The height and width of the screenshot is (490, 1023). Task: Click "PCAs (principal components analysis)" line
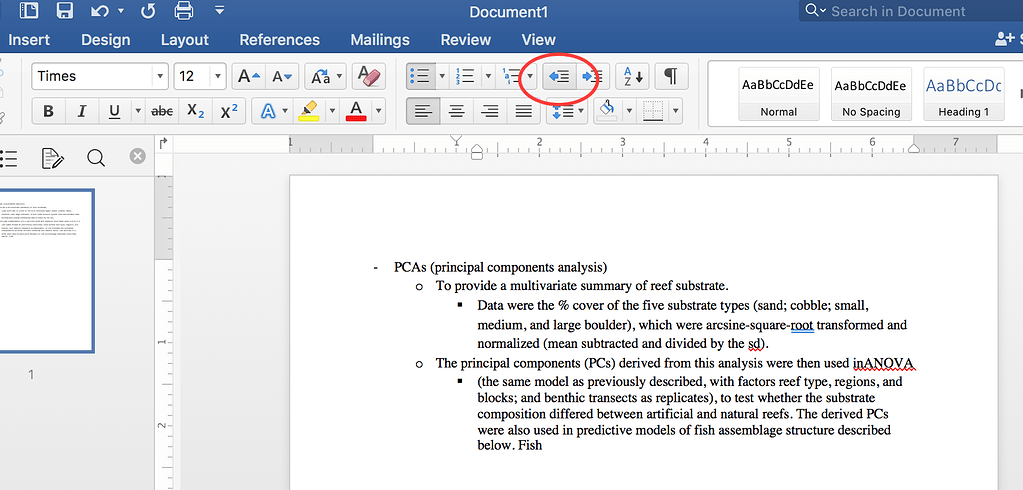click(x=500, y=267)
